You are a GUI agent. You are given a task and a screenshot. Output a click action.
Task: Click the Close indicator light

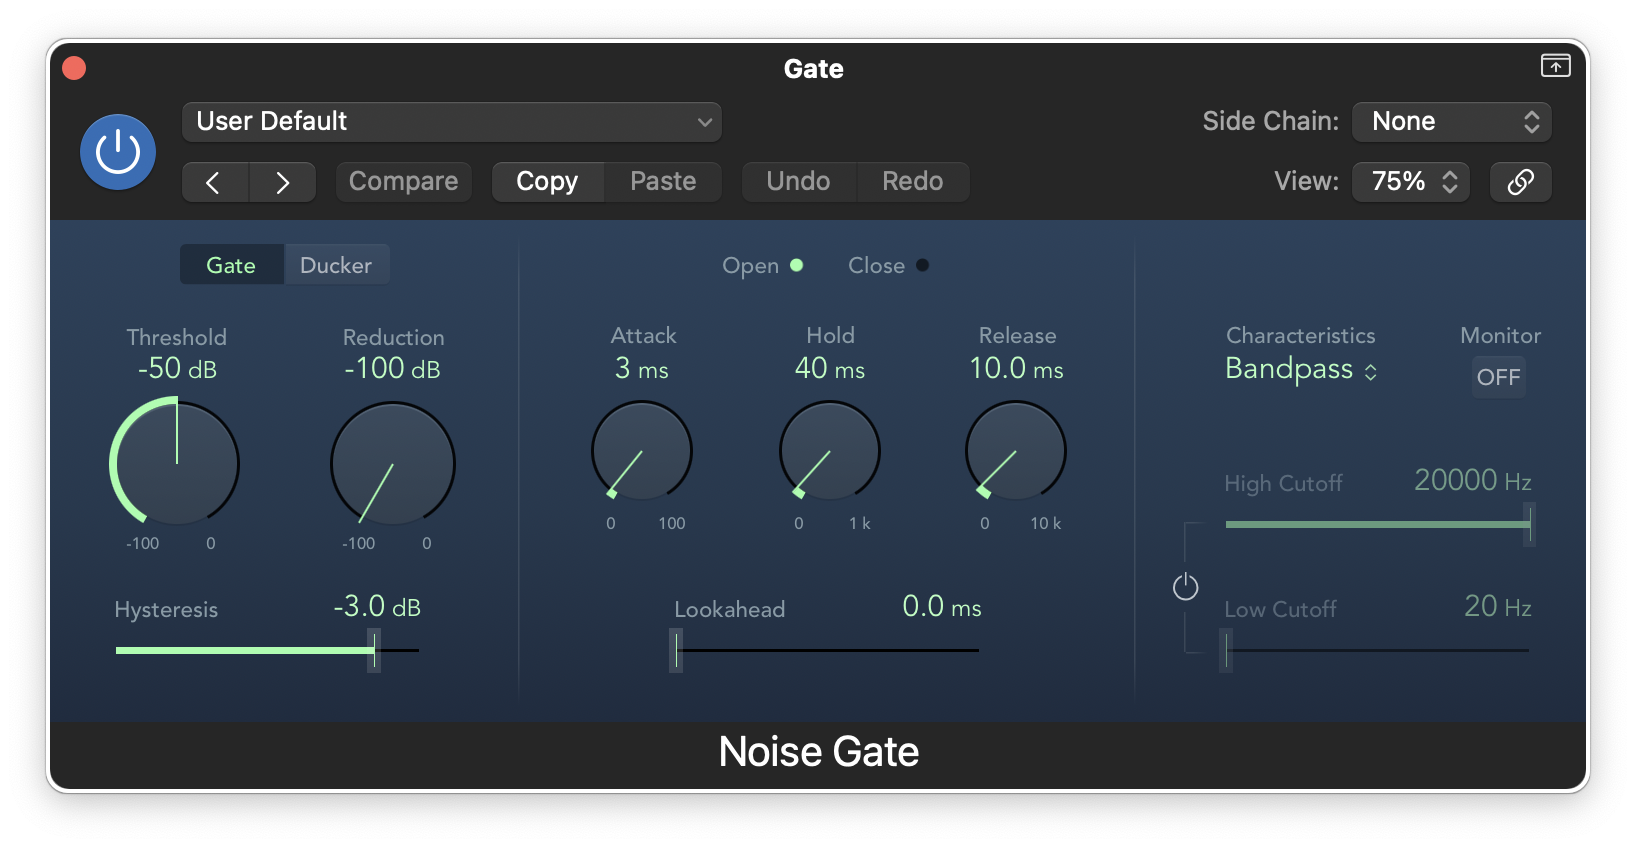coord(922,265)
